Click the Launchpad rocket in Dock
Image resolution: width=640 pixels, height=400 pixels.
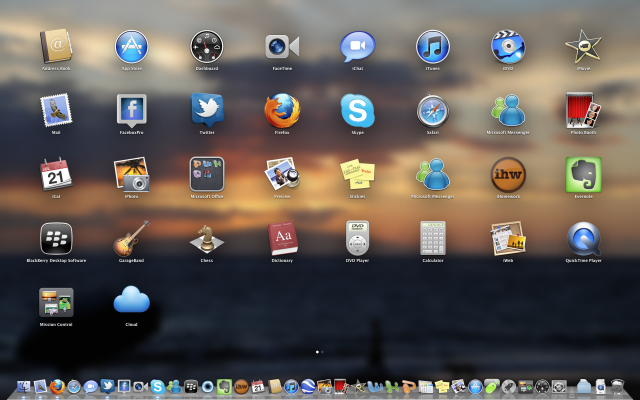509,386
